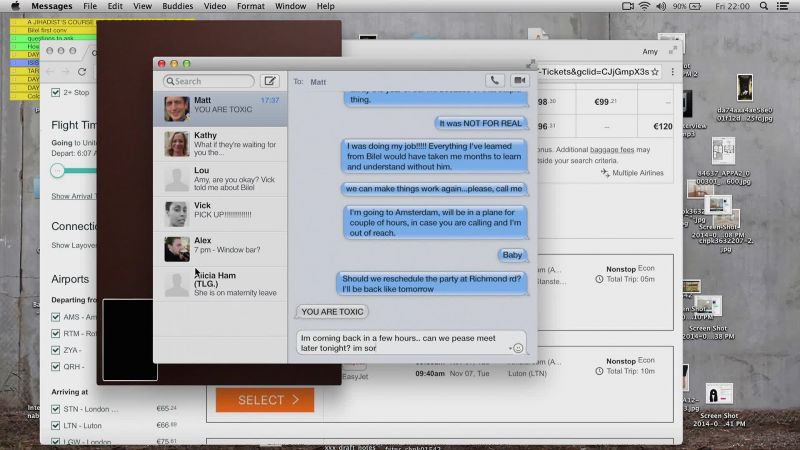Image resolution: width=800 pixels, height=450 pixels.
Task: Click the BILEL first conv sticky note line
Action: (x=47, y=30)
